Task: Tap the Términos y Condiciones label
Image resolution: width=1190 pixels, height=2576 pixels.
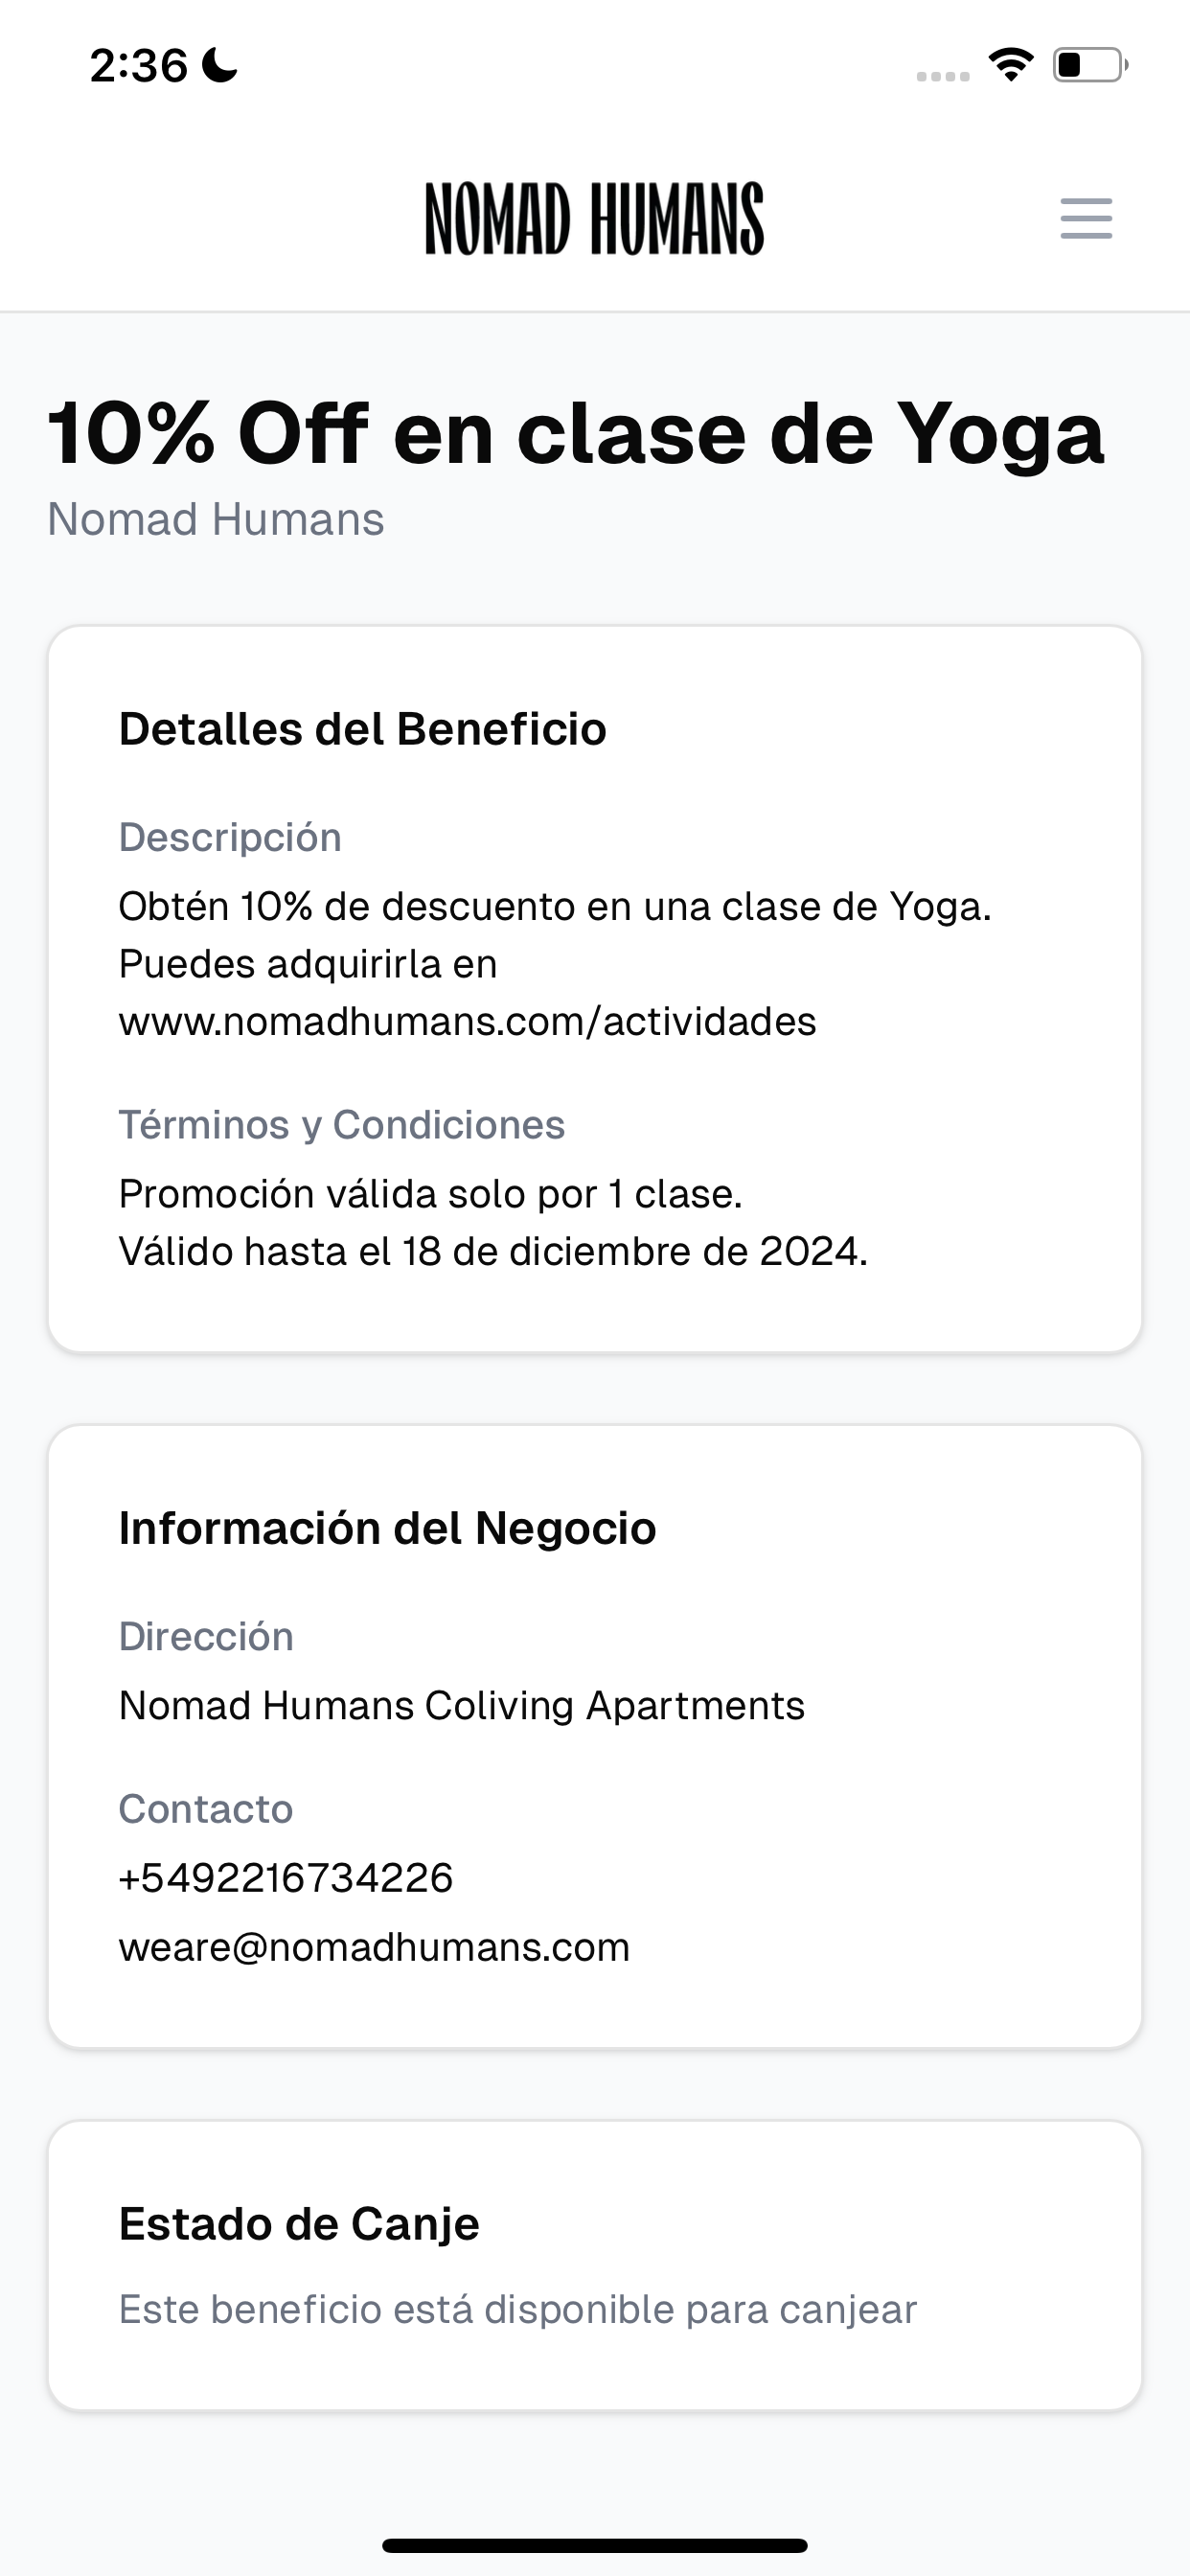Action: pos(342,1125)
